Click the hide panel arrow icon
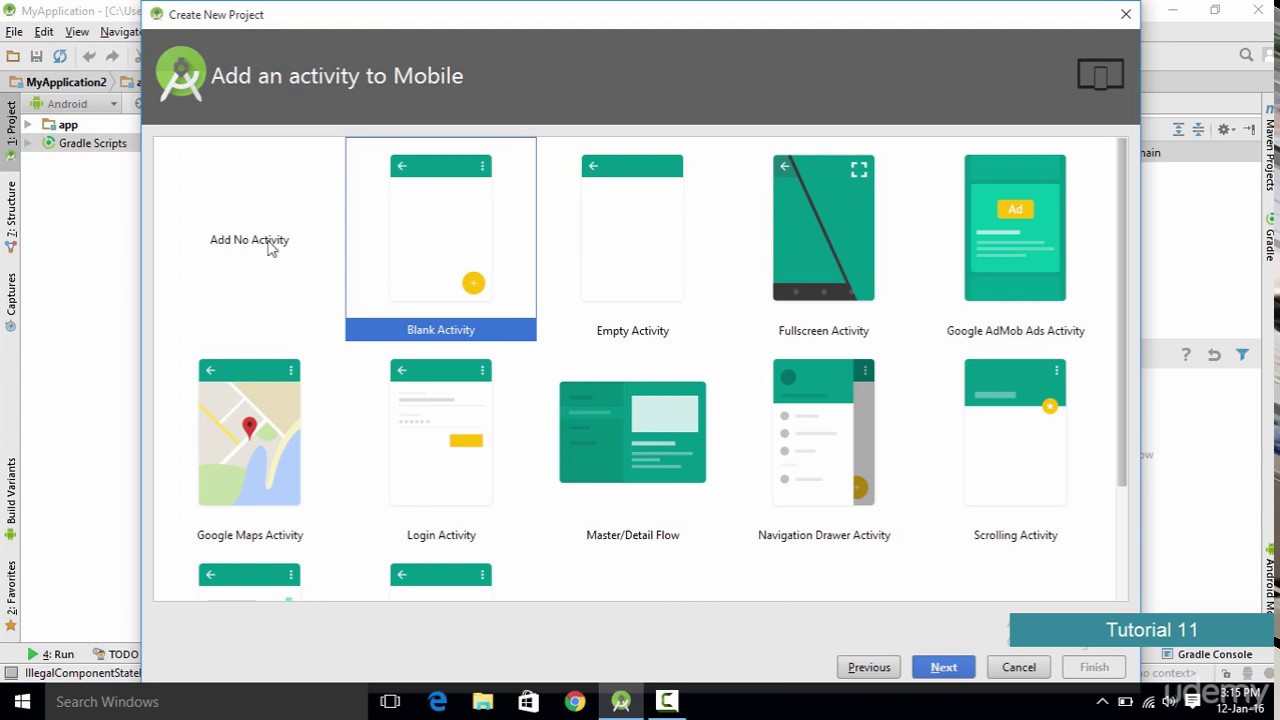1280x720 pixels. tap(1249, 129)
